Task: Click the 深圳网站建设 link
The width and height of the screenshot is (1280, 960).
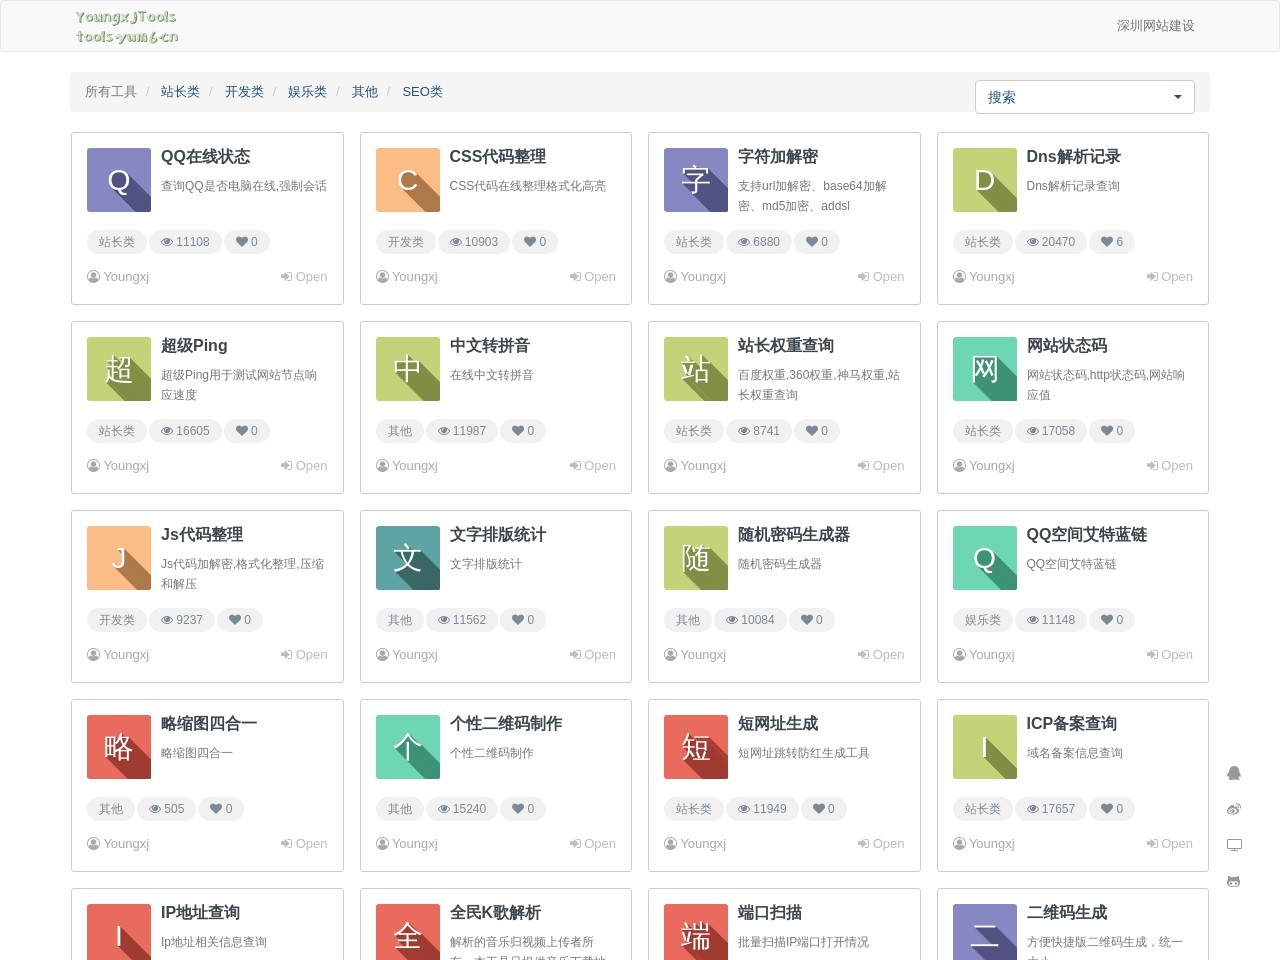Action: coord(1155,27)
